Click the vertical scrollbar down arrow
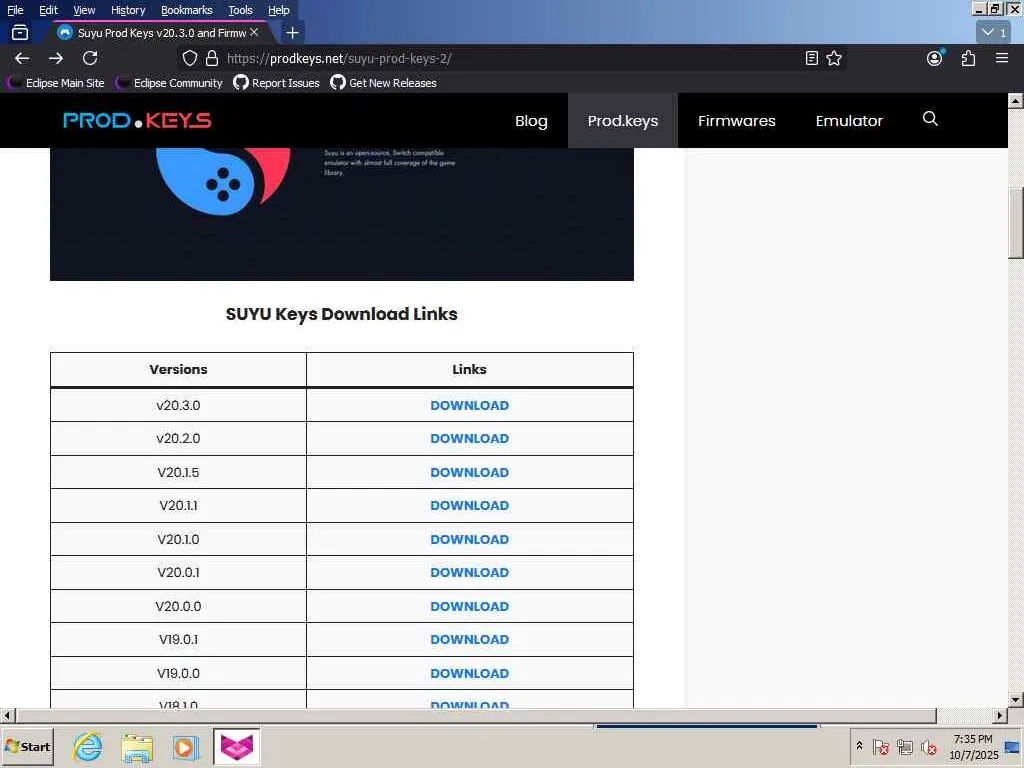The height and width of the screenshot is (768, 1024). [1016, 699]
